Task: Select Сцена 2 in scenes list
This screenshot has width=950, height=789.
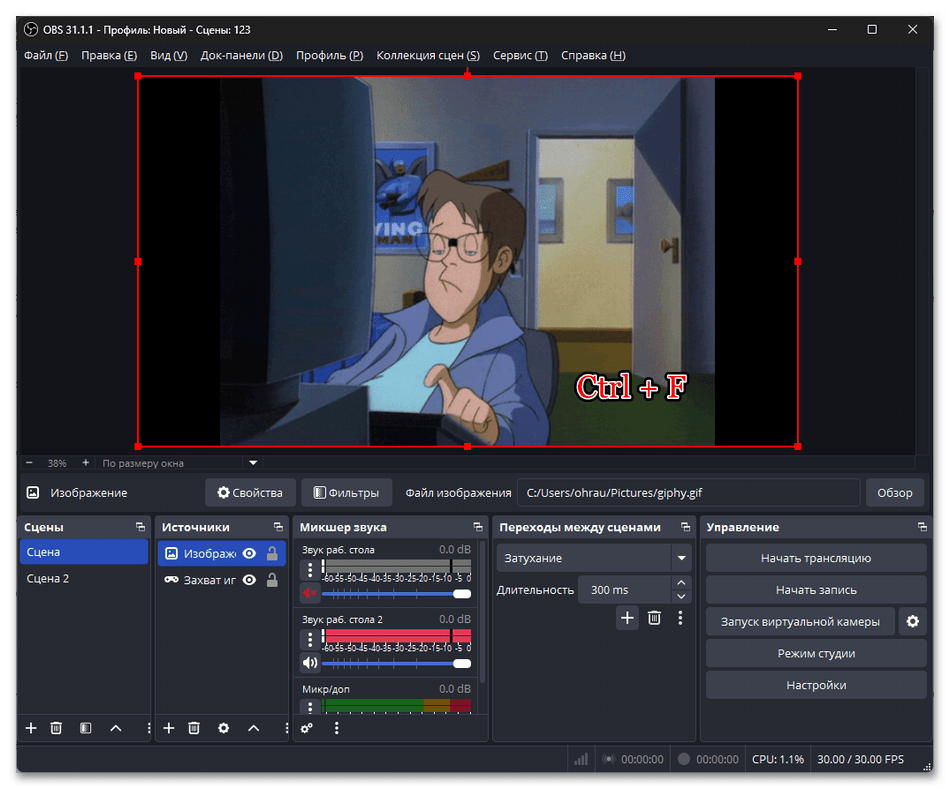Action: click(84, 579)
